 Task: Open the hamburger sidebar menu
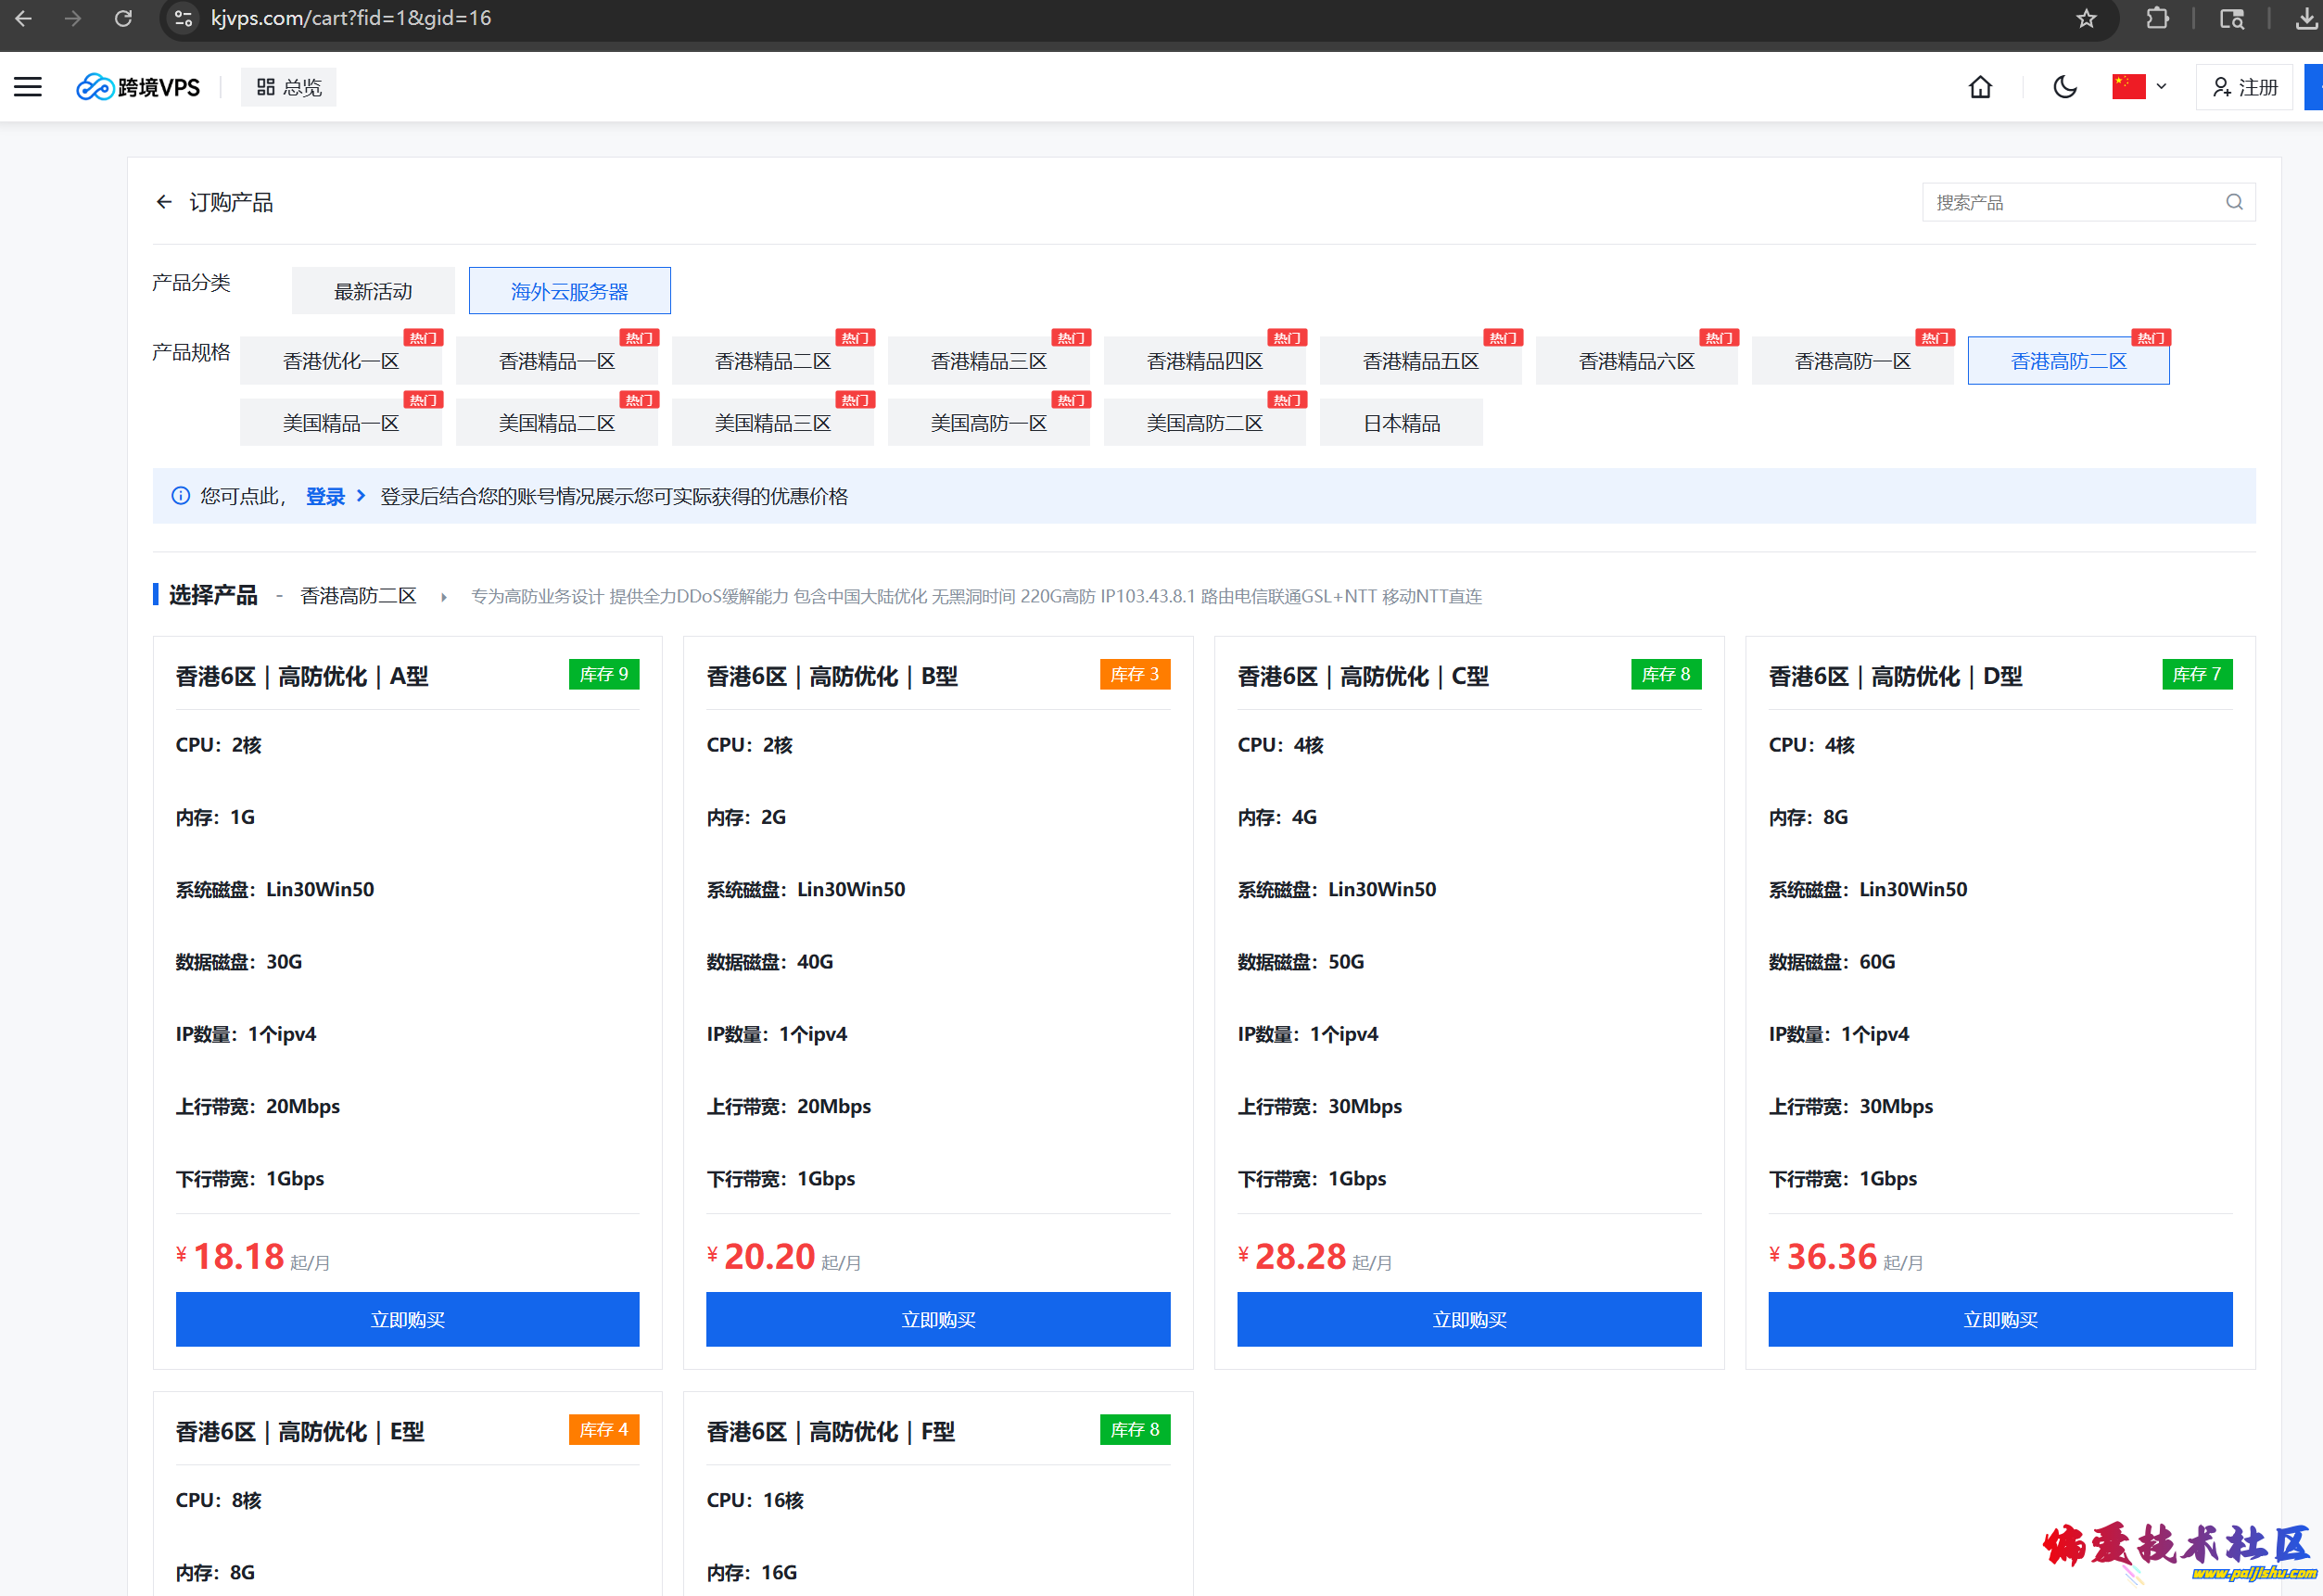coord(28,87)
